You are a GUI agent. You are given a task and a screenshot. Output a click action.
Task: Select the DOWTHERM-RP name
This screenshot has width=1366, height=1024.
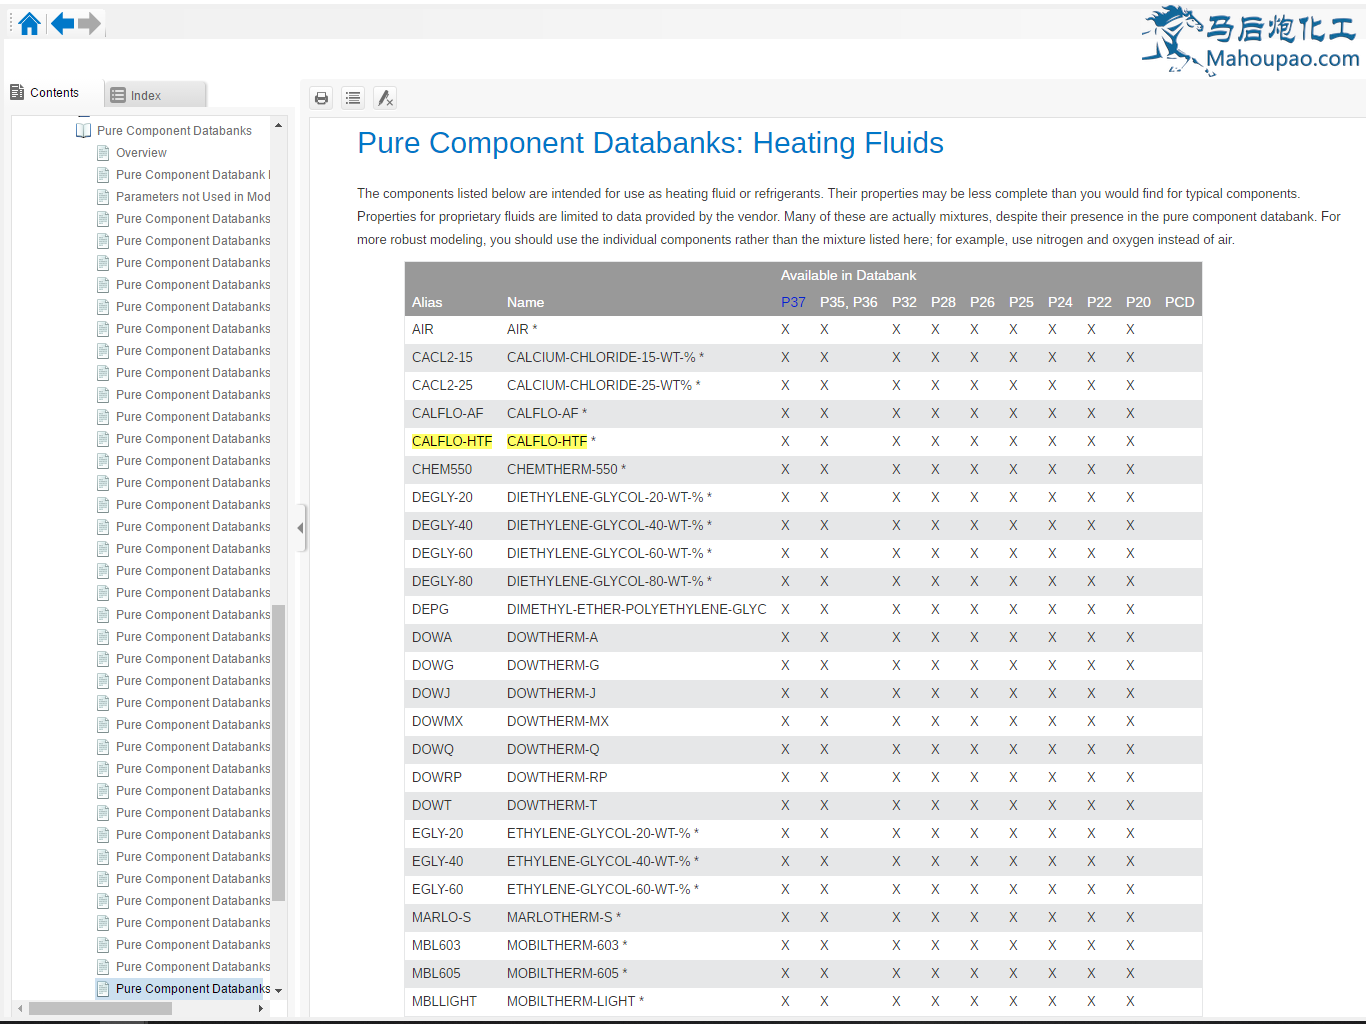tap(557, 777)
